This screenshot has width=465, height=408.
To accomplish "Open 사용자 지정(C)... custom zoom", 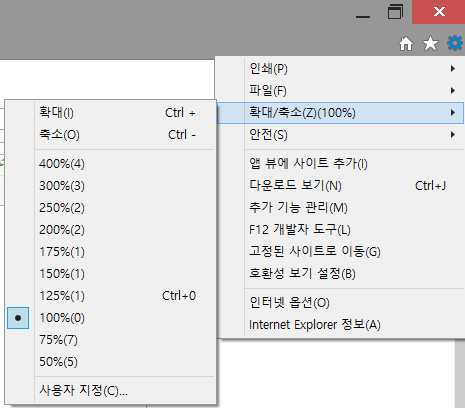I will coord(110,390).
